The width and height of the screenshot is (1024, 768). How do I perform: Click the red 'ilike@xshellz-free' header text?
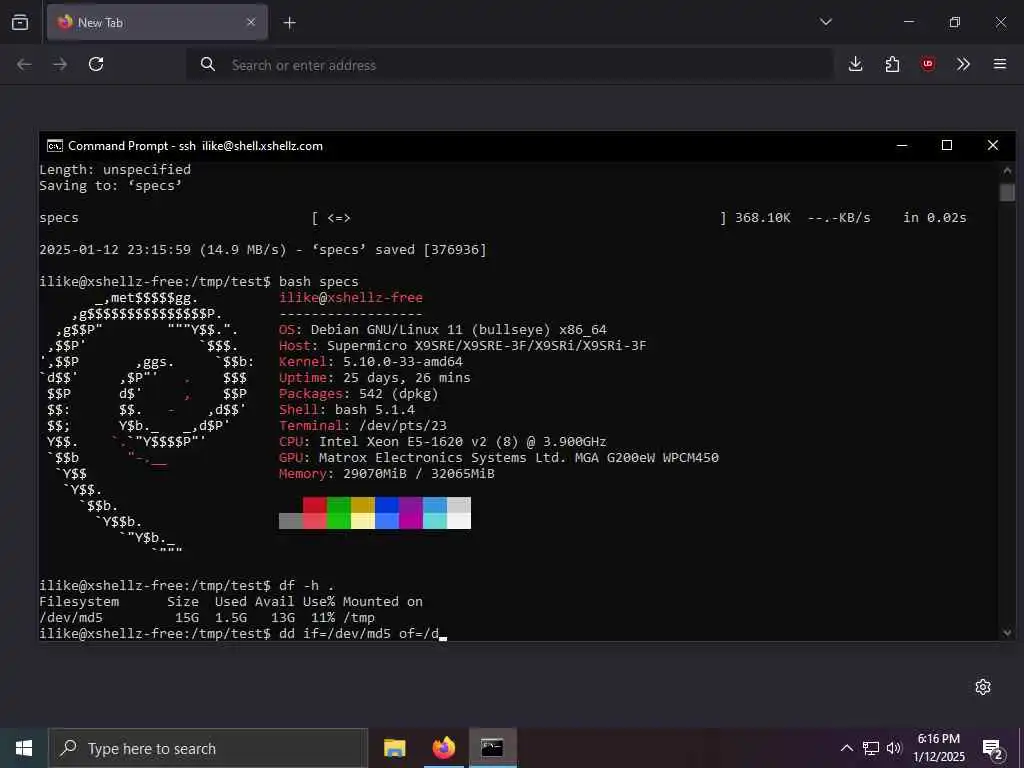[x=351, y=298]
